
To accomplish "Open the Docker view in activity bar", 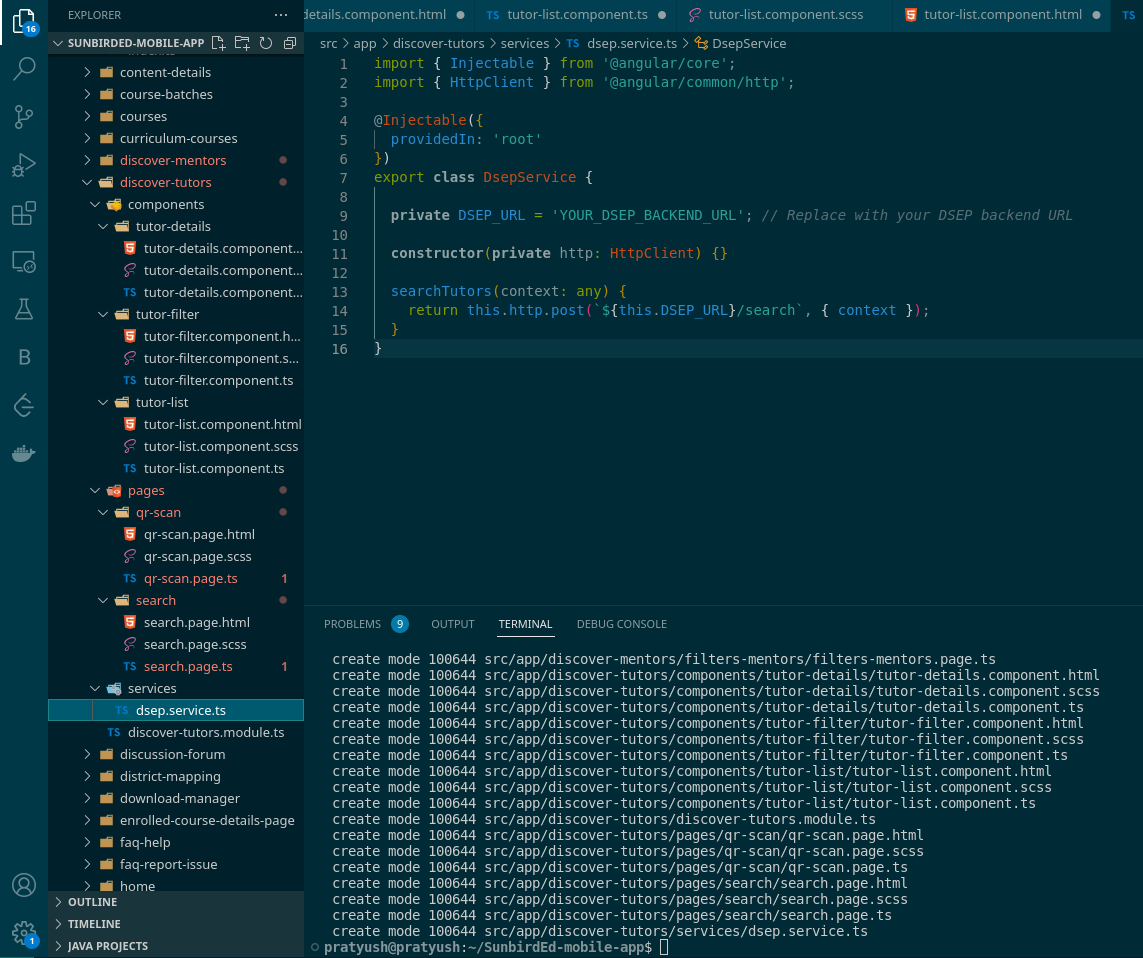I will [x=24, y=453].
